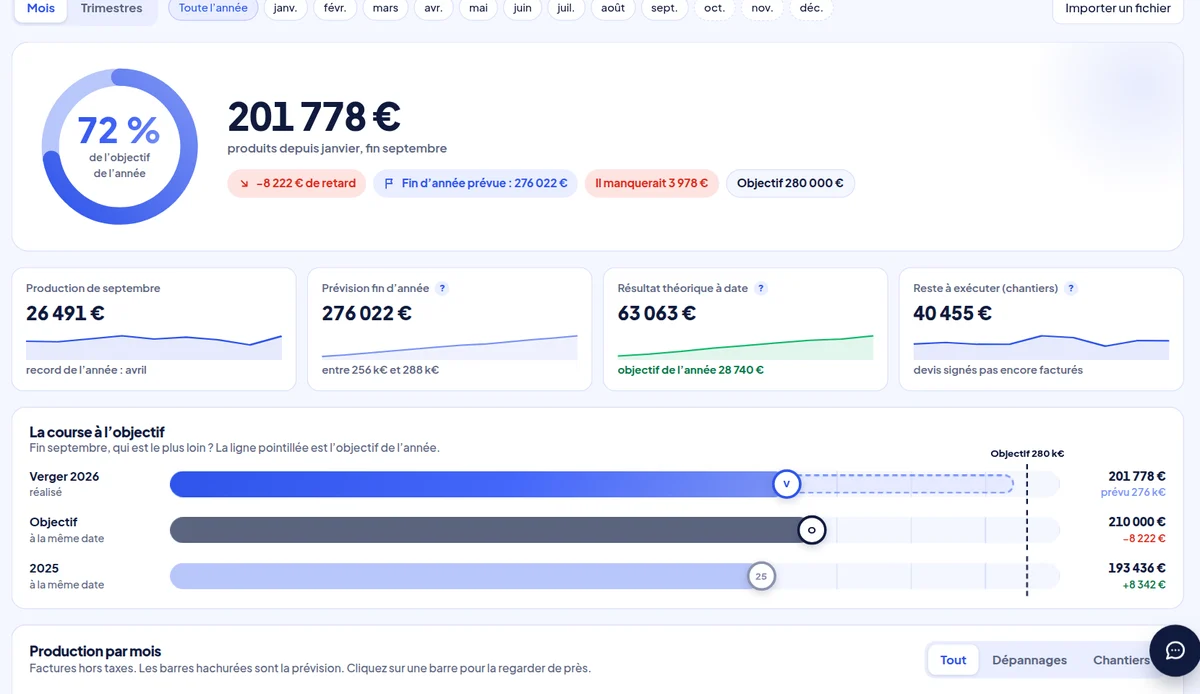Click the V marker on Verger 2026 bar

click(786, 484)
